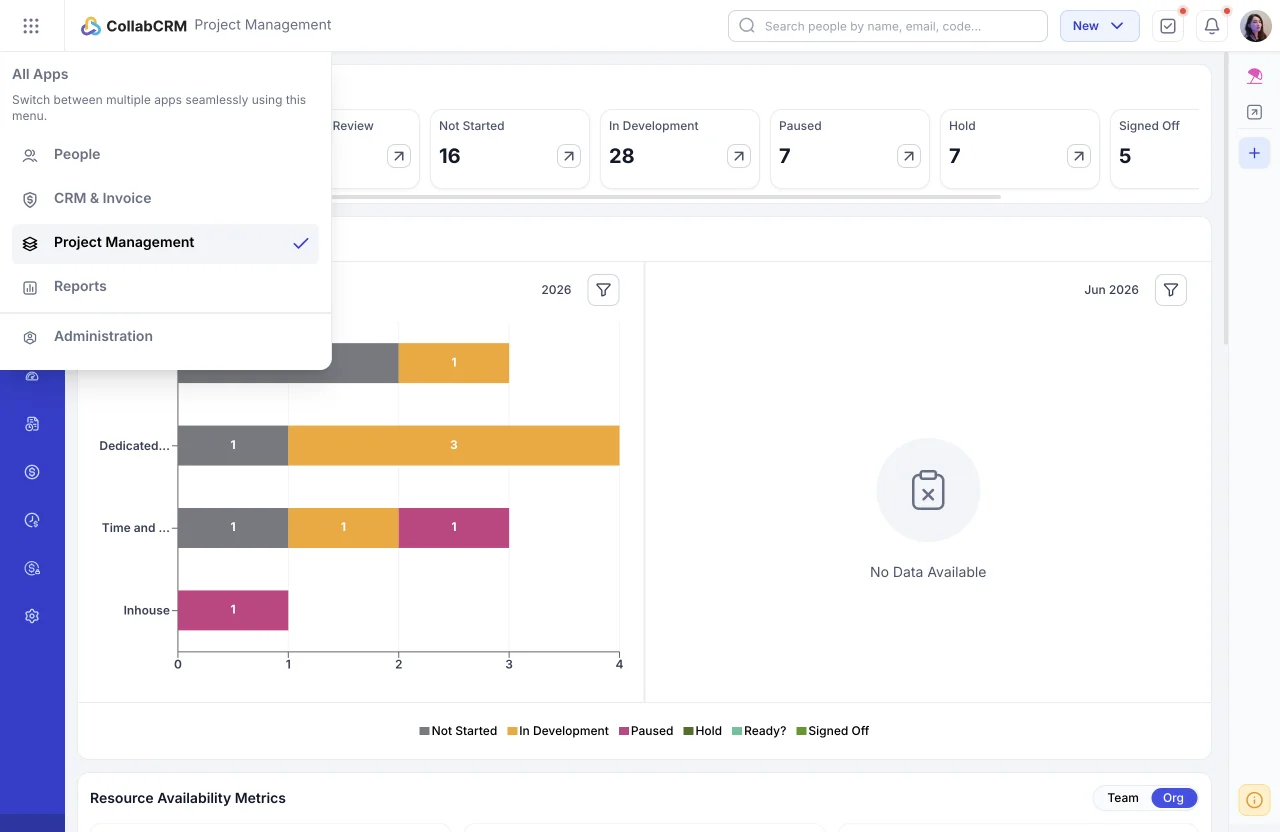The width and height of the screenshot is (1280, 832).
Task: Click the Dedicated... axis label
Action: 134,446
